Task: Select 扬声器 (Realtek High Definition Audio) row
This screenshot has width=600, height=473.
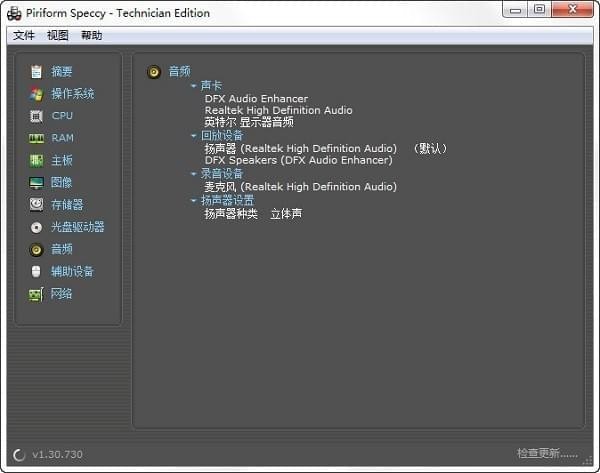Action: point(301,148)
